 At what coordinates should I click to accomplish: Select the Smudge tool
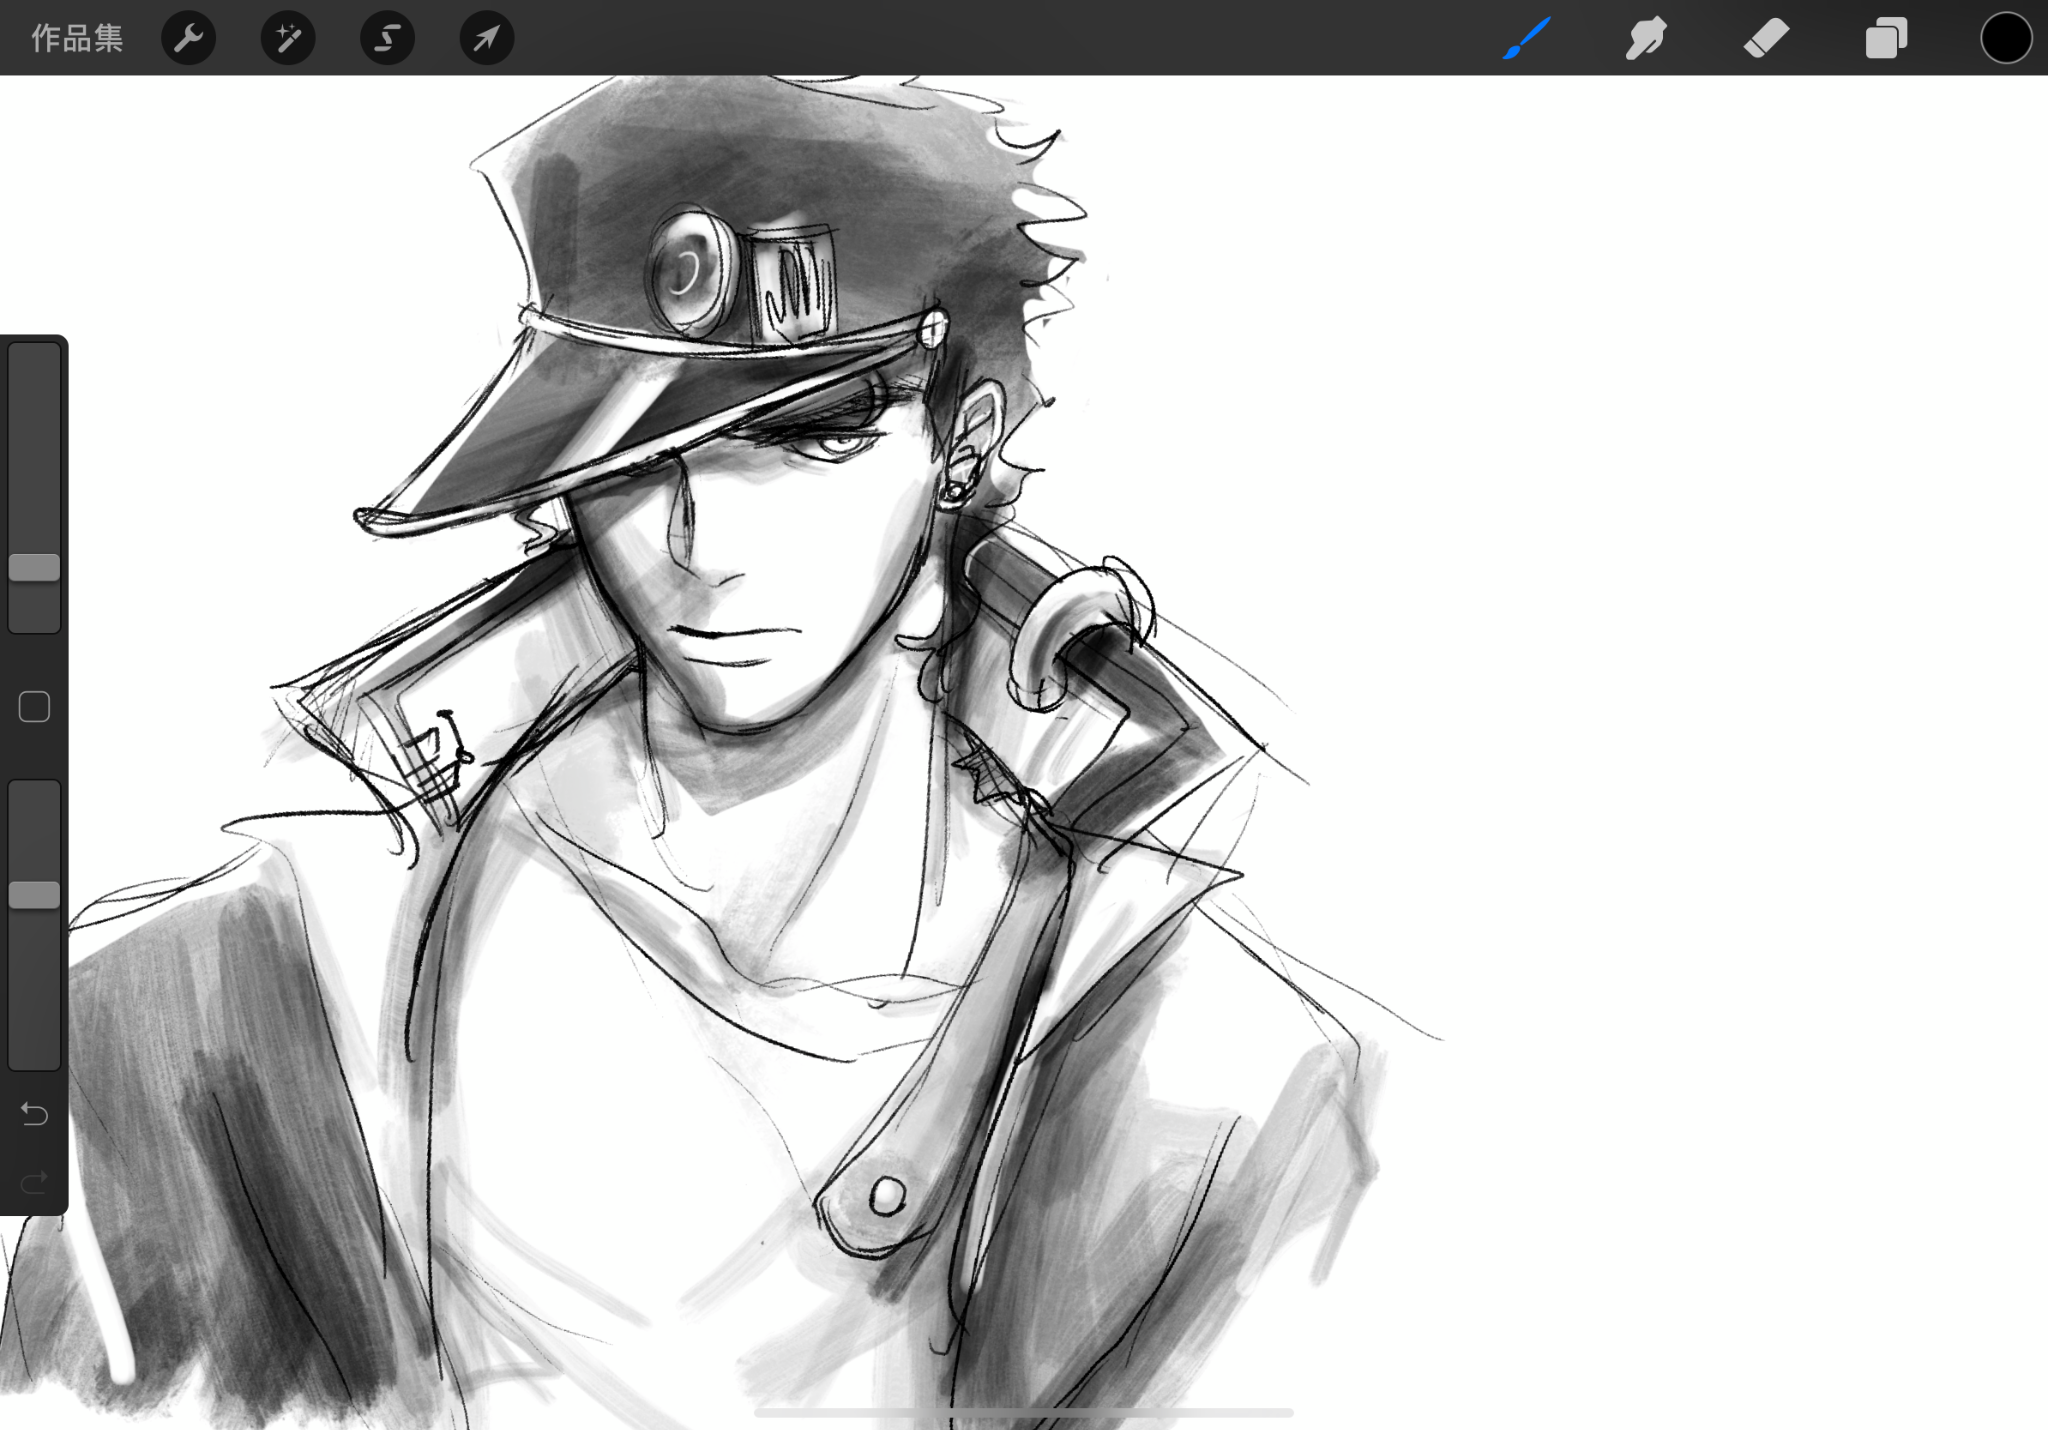tap(1646, 38)
